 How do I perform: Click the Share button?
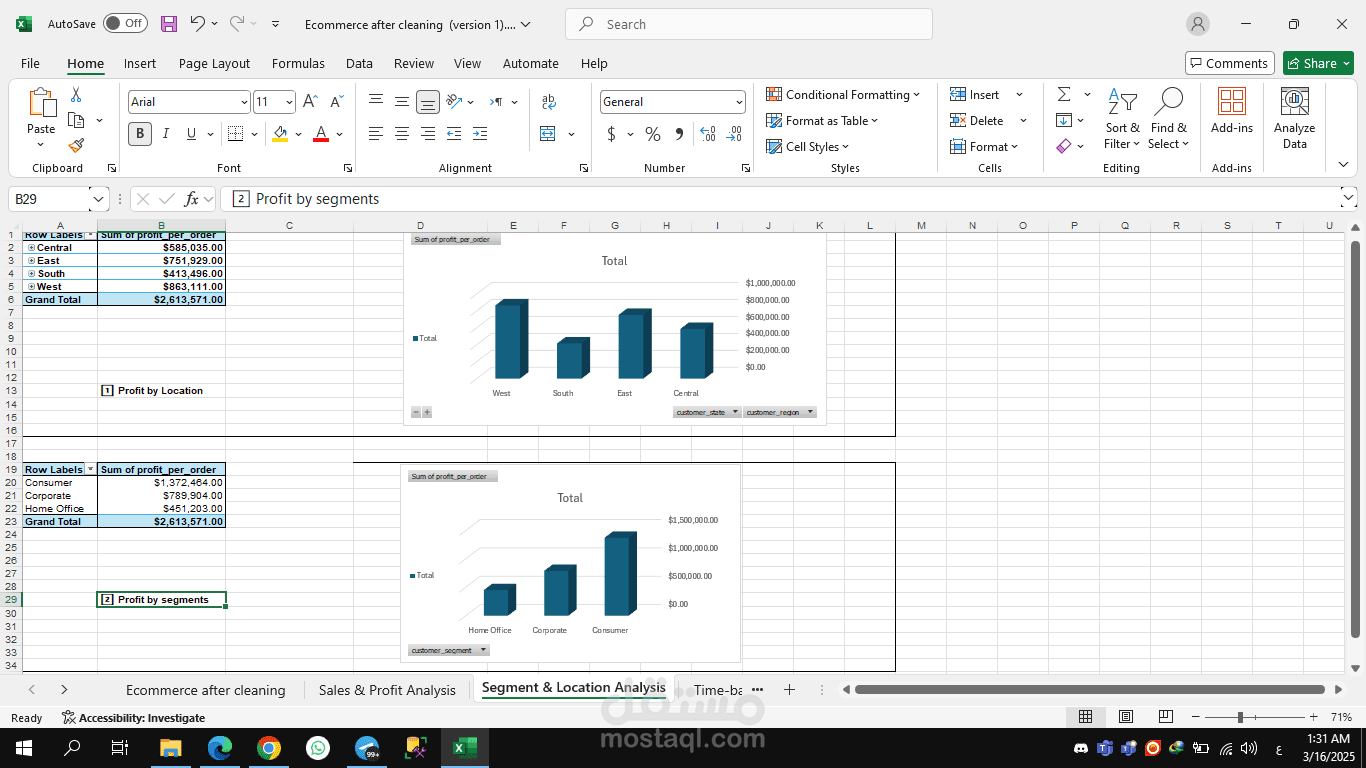click(1318, 63)
